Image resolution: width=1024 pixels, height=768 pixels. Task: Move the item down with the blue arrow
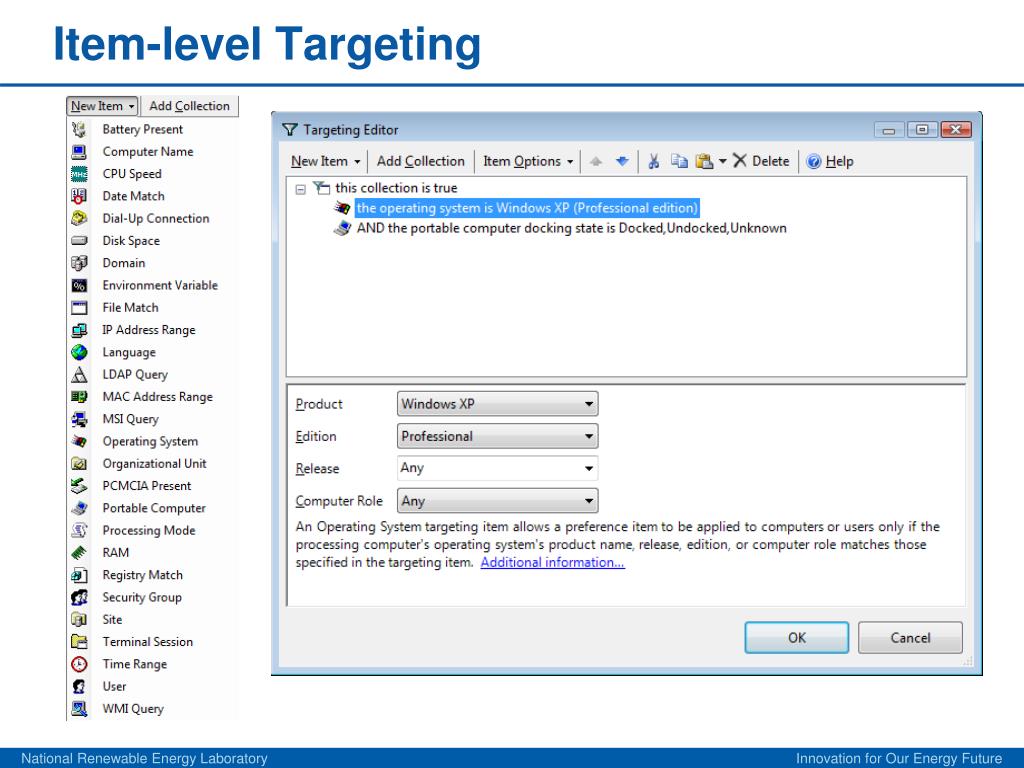click(x=622, y=161)
